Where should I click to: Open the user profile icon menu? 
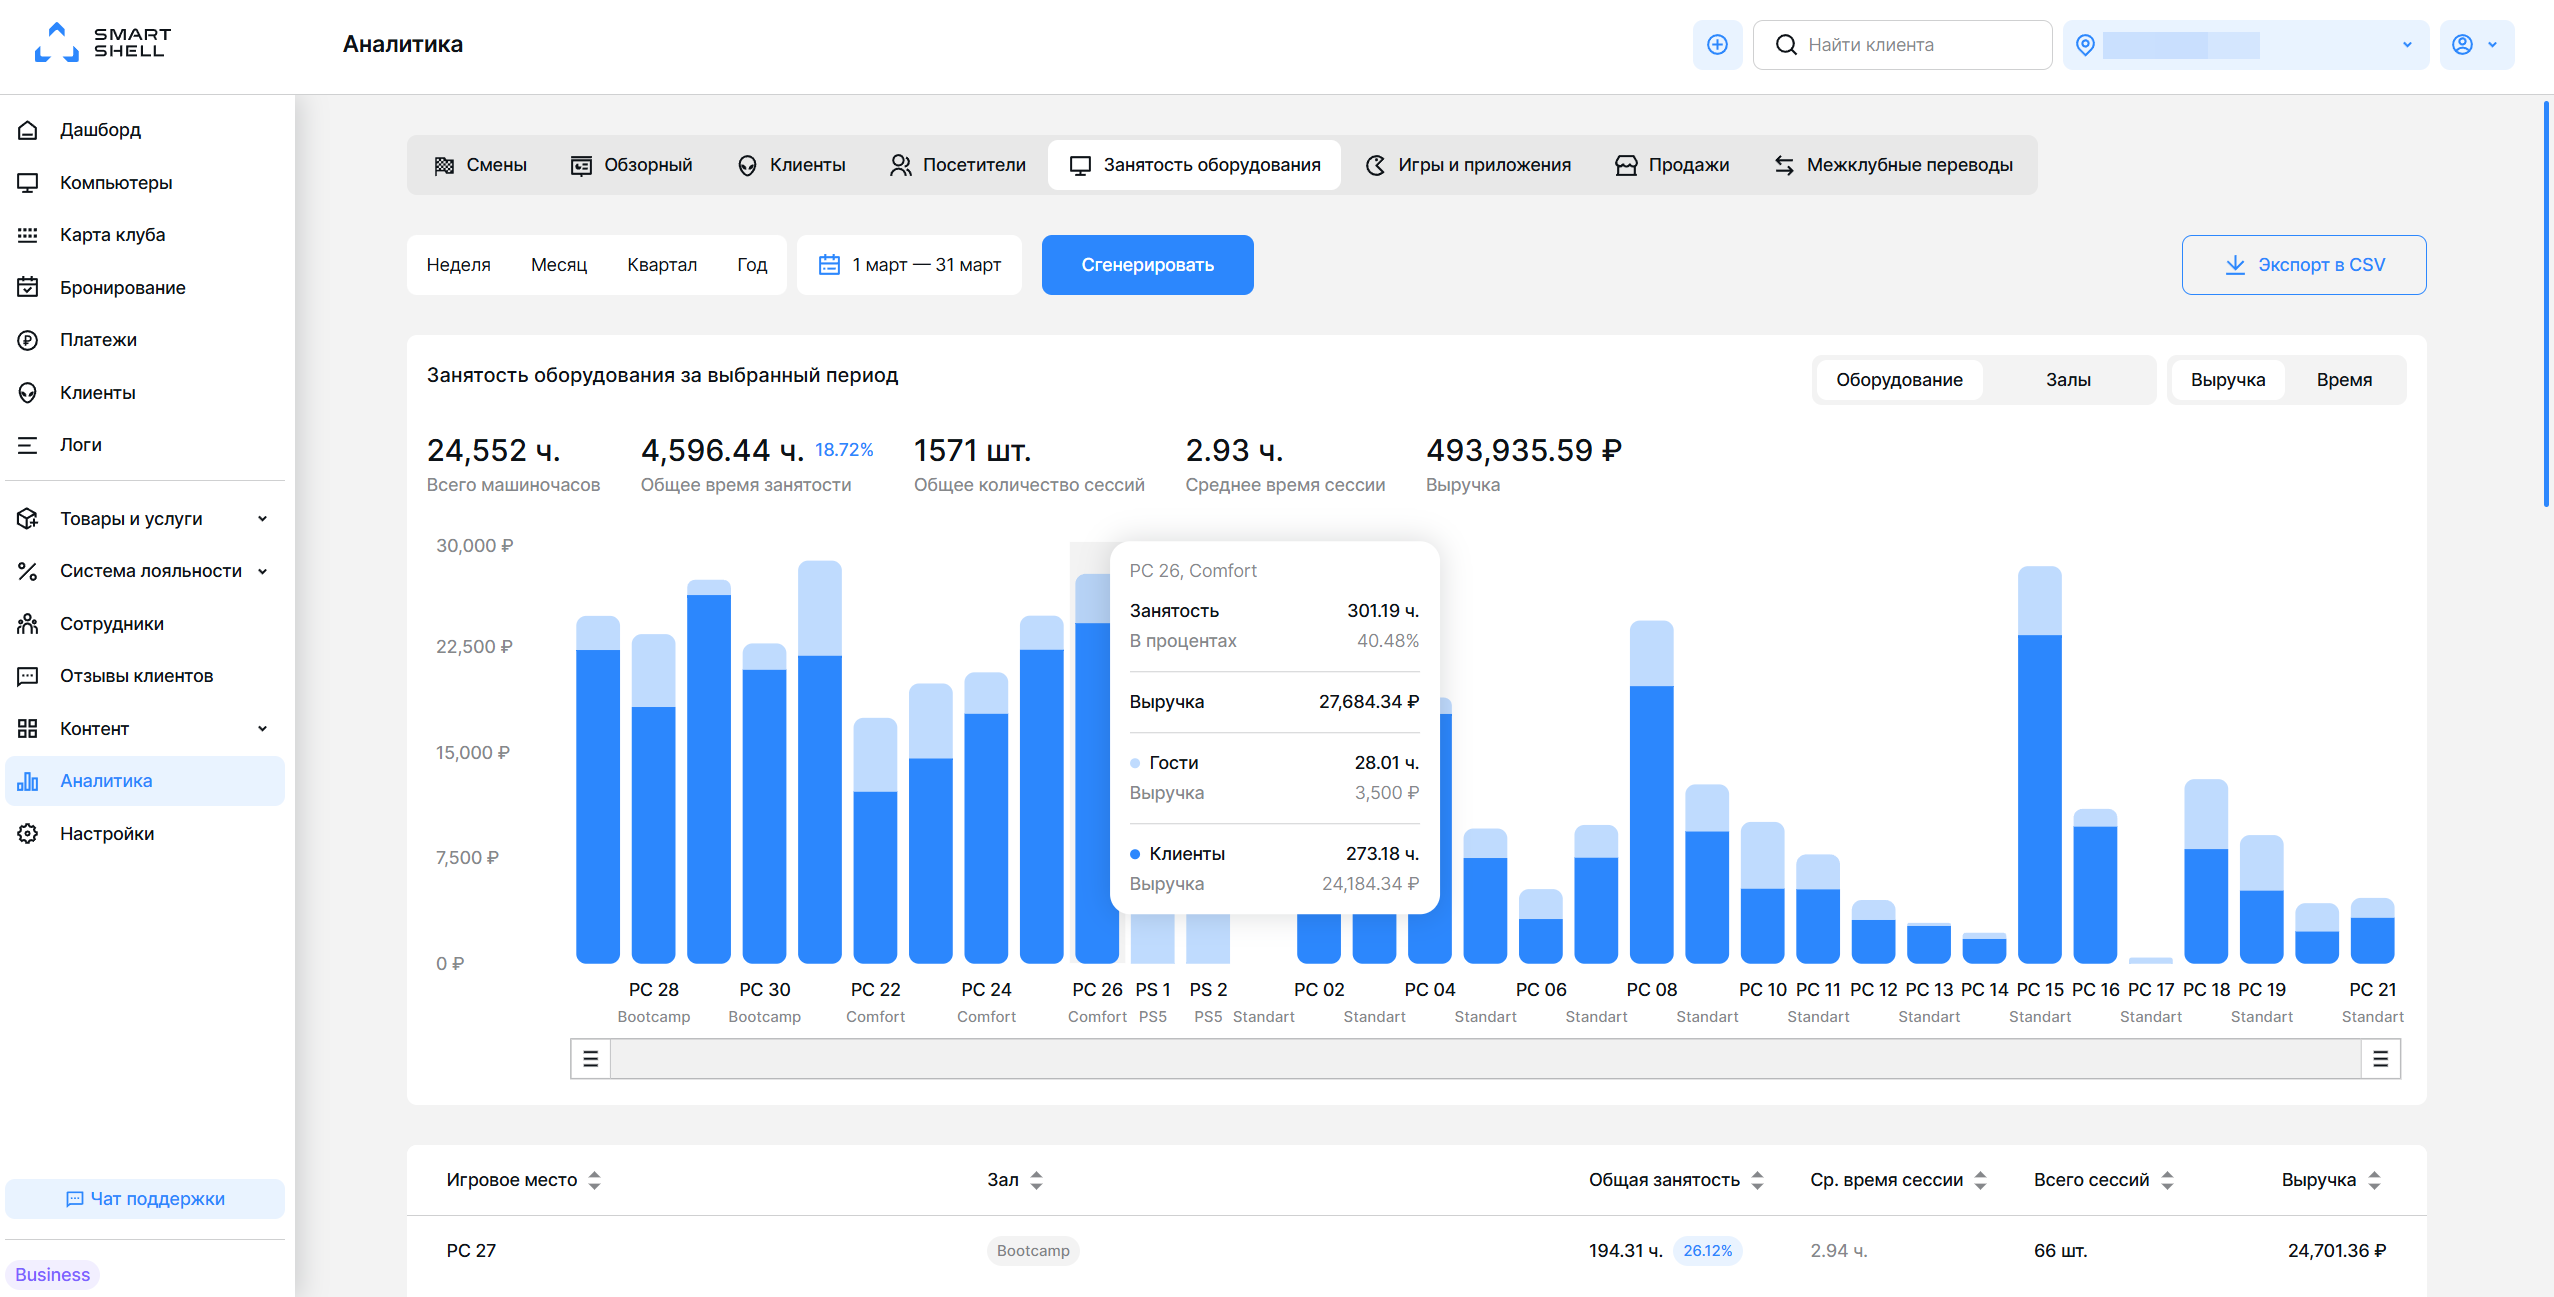pos(2476,45)
